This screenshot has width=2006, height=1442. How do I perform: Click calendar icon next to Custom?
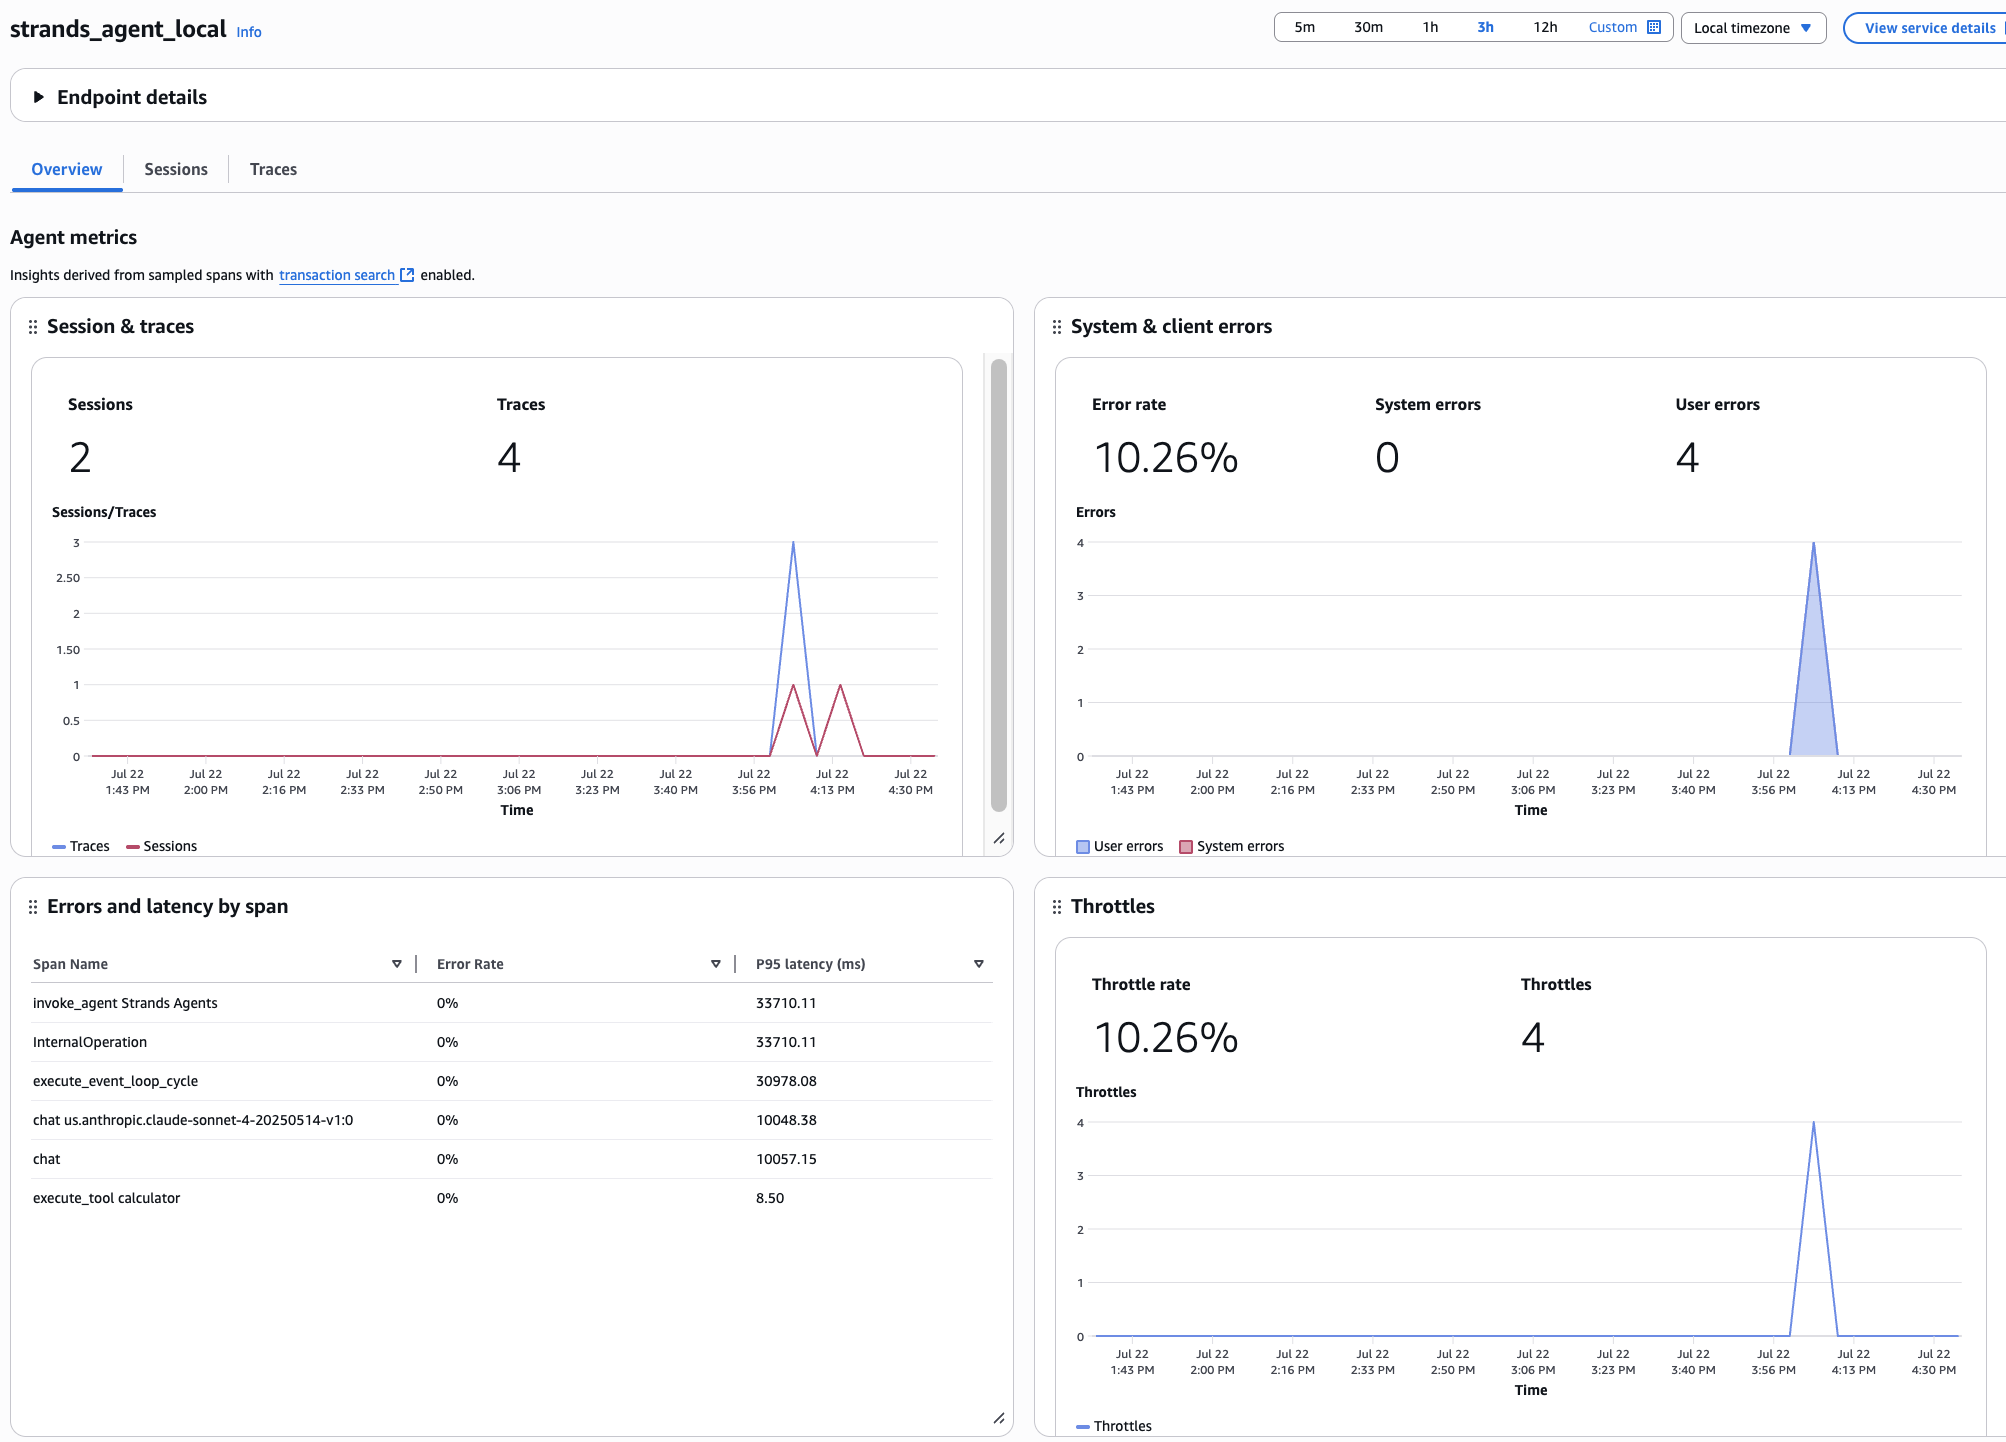[1654, 27]
